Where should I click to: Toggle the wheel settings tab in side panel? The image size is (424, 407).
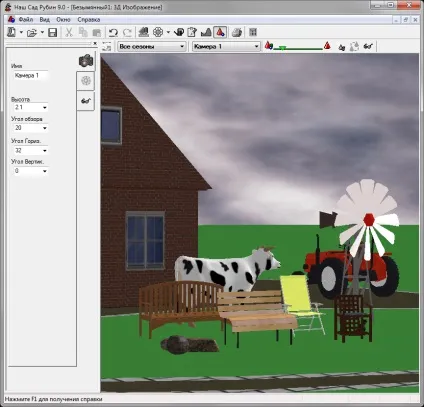click(x=86, y=81)
